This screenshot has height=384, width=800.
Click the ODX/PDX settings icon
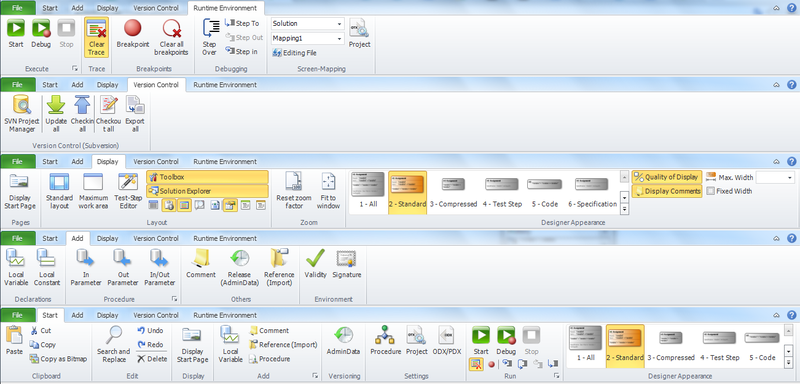(446, 341)
